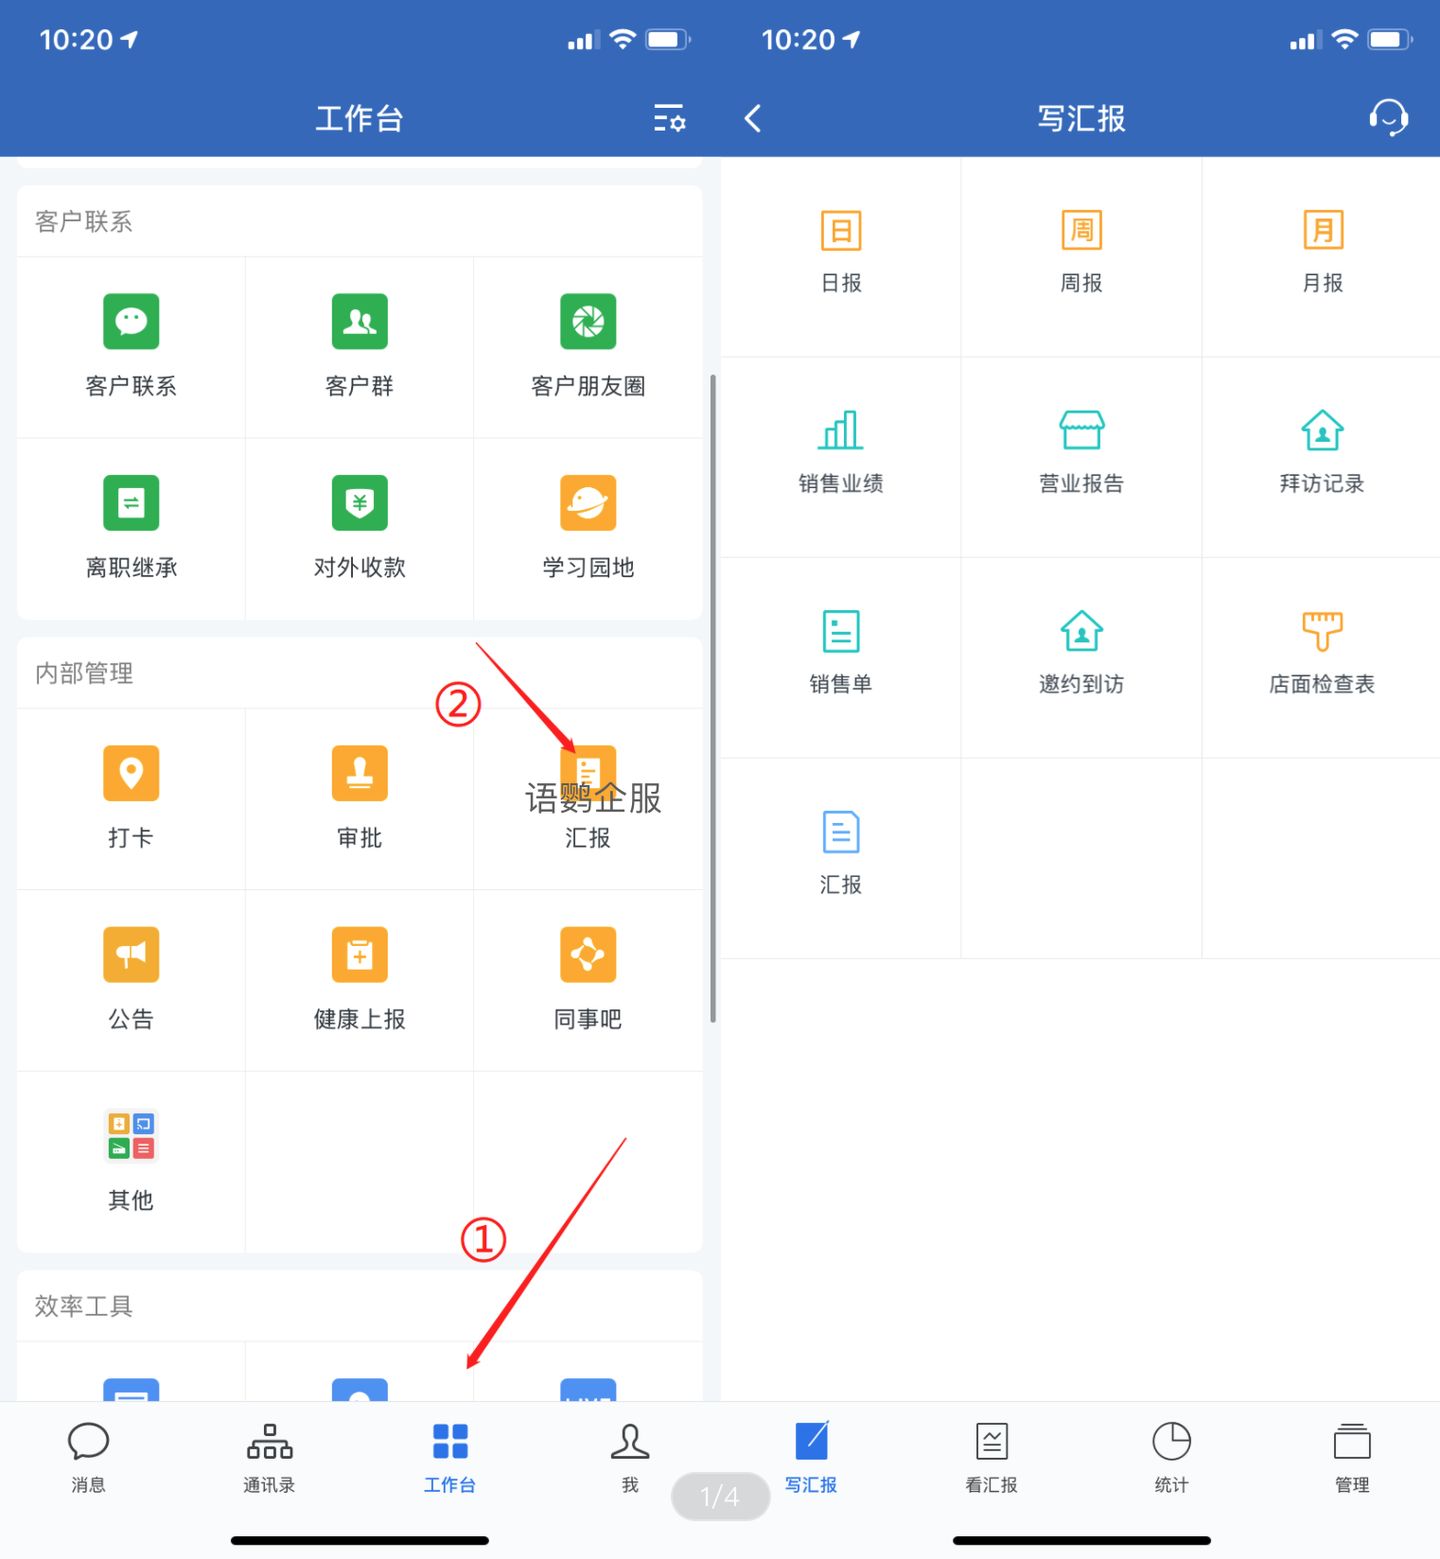This screenshot has height=1559, width=1440.
Task: Open 对外收款 payment icon
Action: (359, 503)
